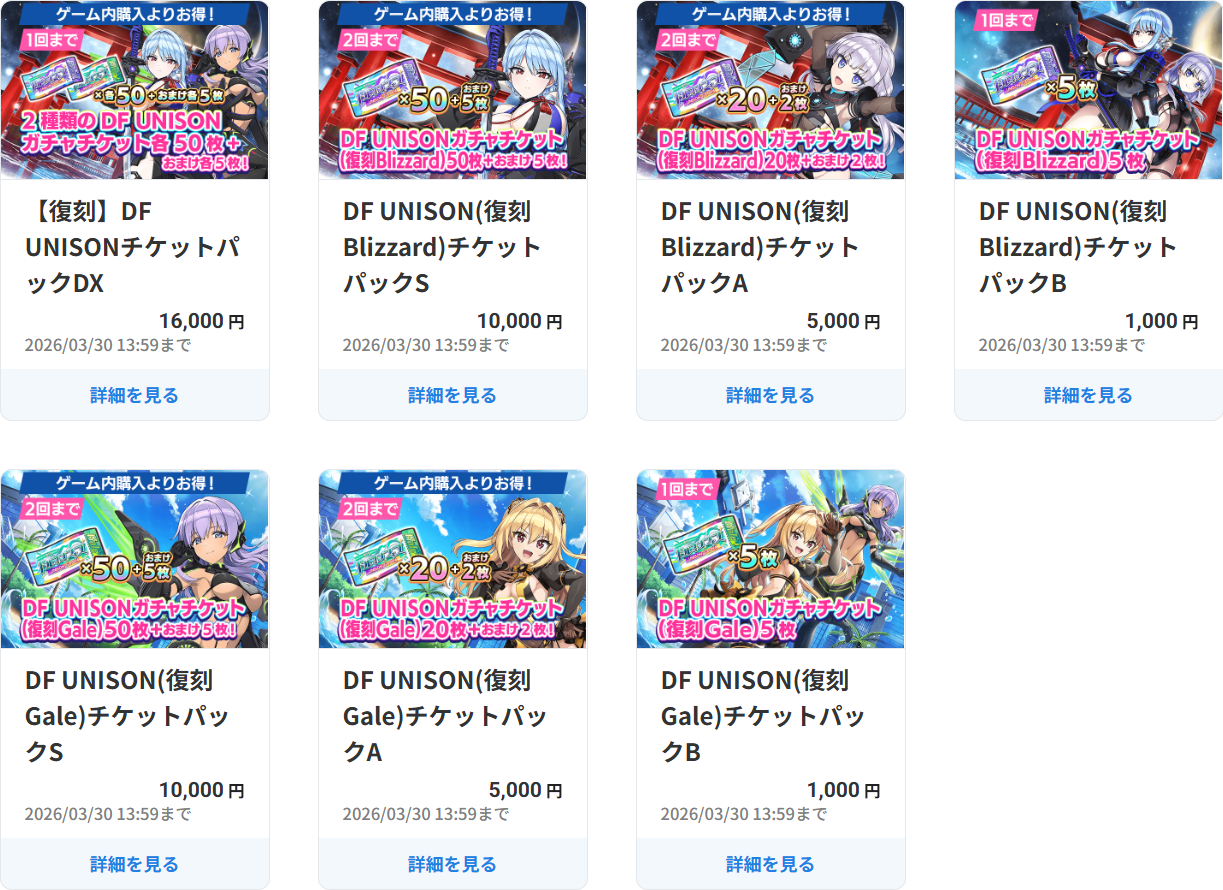Click 詳細を見る for Gale チケットパックS
Image resolution: width=1223 pixels, height=890 pixels.
point(135,864)
